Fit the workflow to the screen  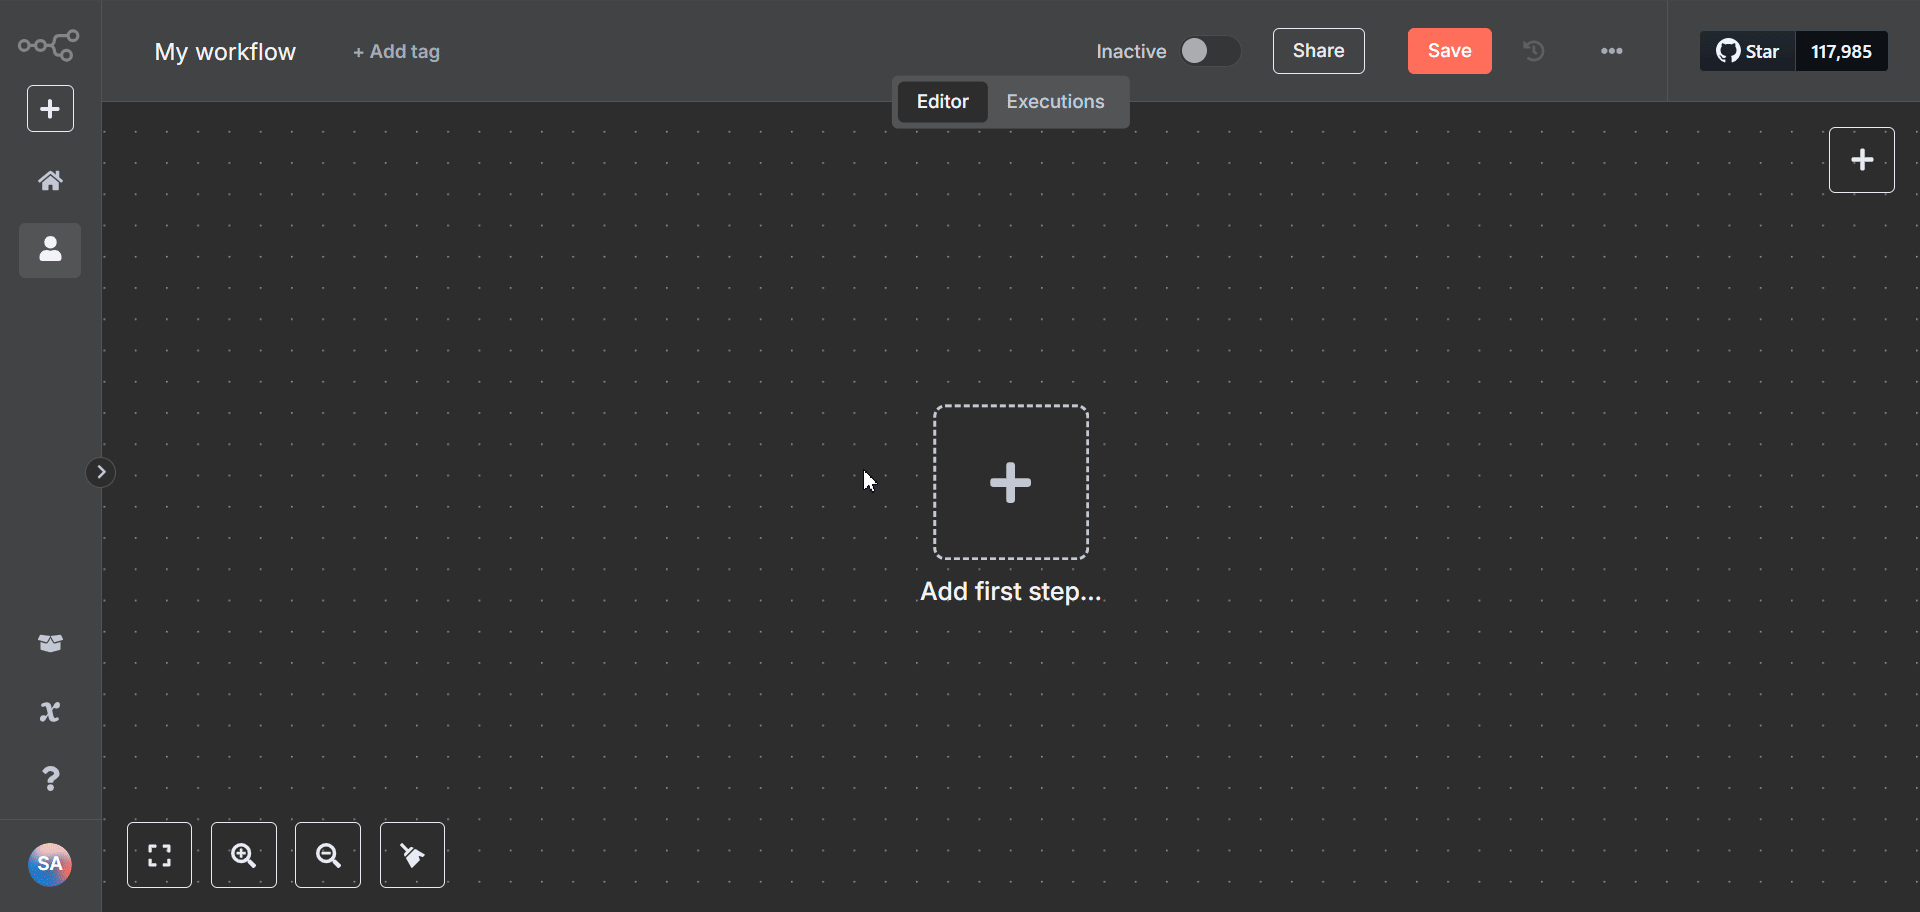pos(159,855)
